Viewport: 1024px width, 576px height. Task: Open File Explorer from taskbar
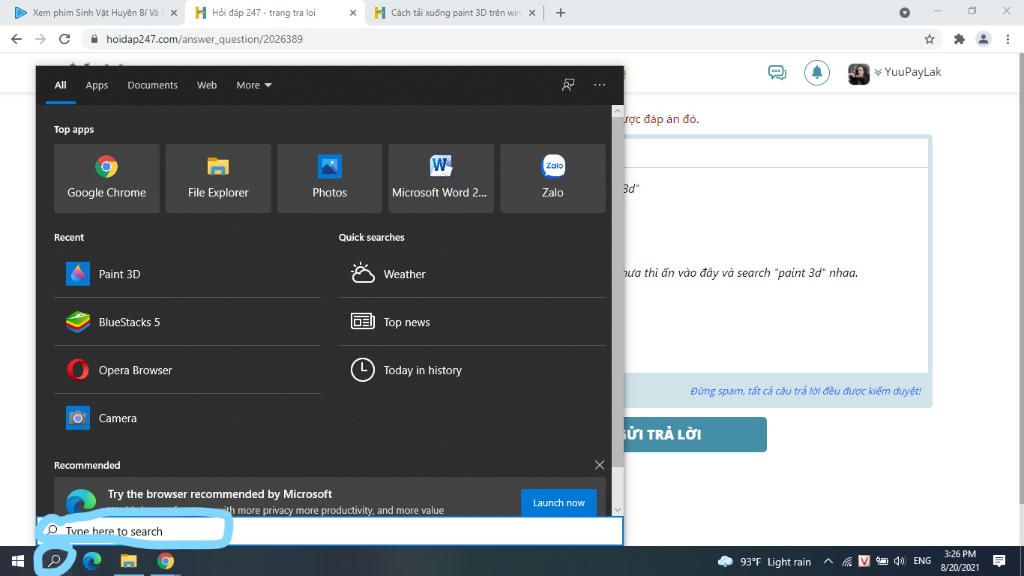coord(129,561)
